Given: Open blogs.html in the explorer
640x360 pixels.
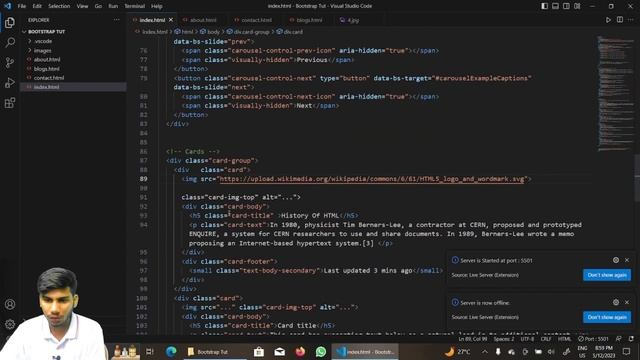Looking at the screenshot, I should click(47, 69).
